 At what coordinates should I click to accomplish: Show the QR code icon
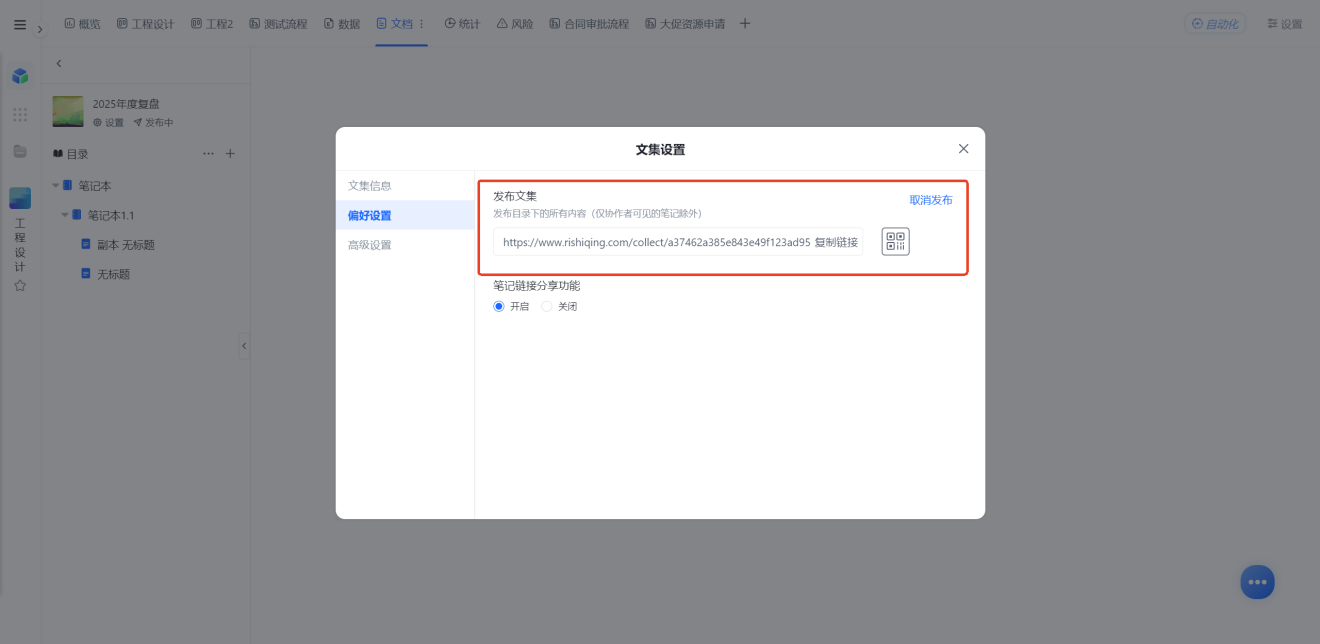point(895,242)
